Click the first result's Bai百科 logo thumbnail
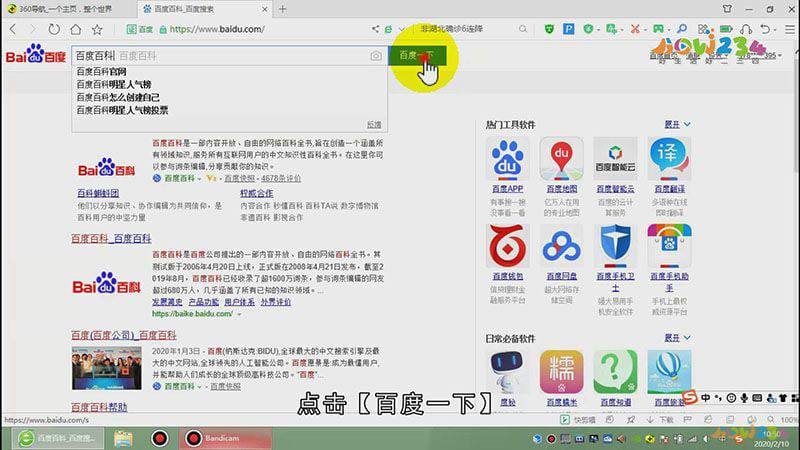800x450 pixels. 107,169
